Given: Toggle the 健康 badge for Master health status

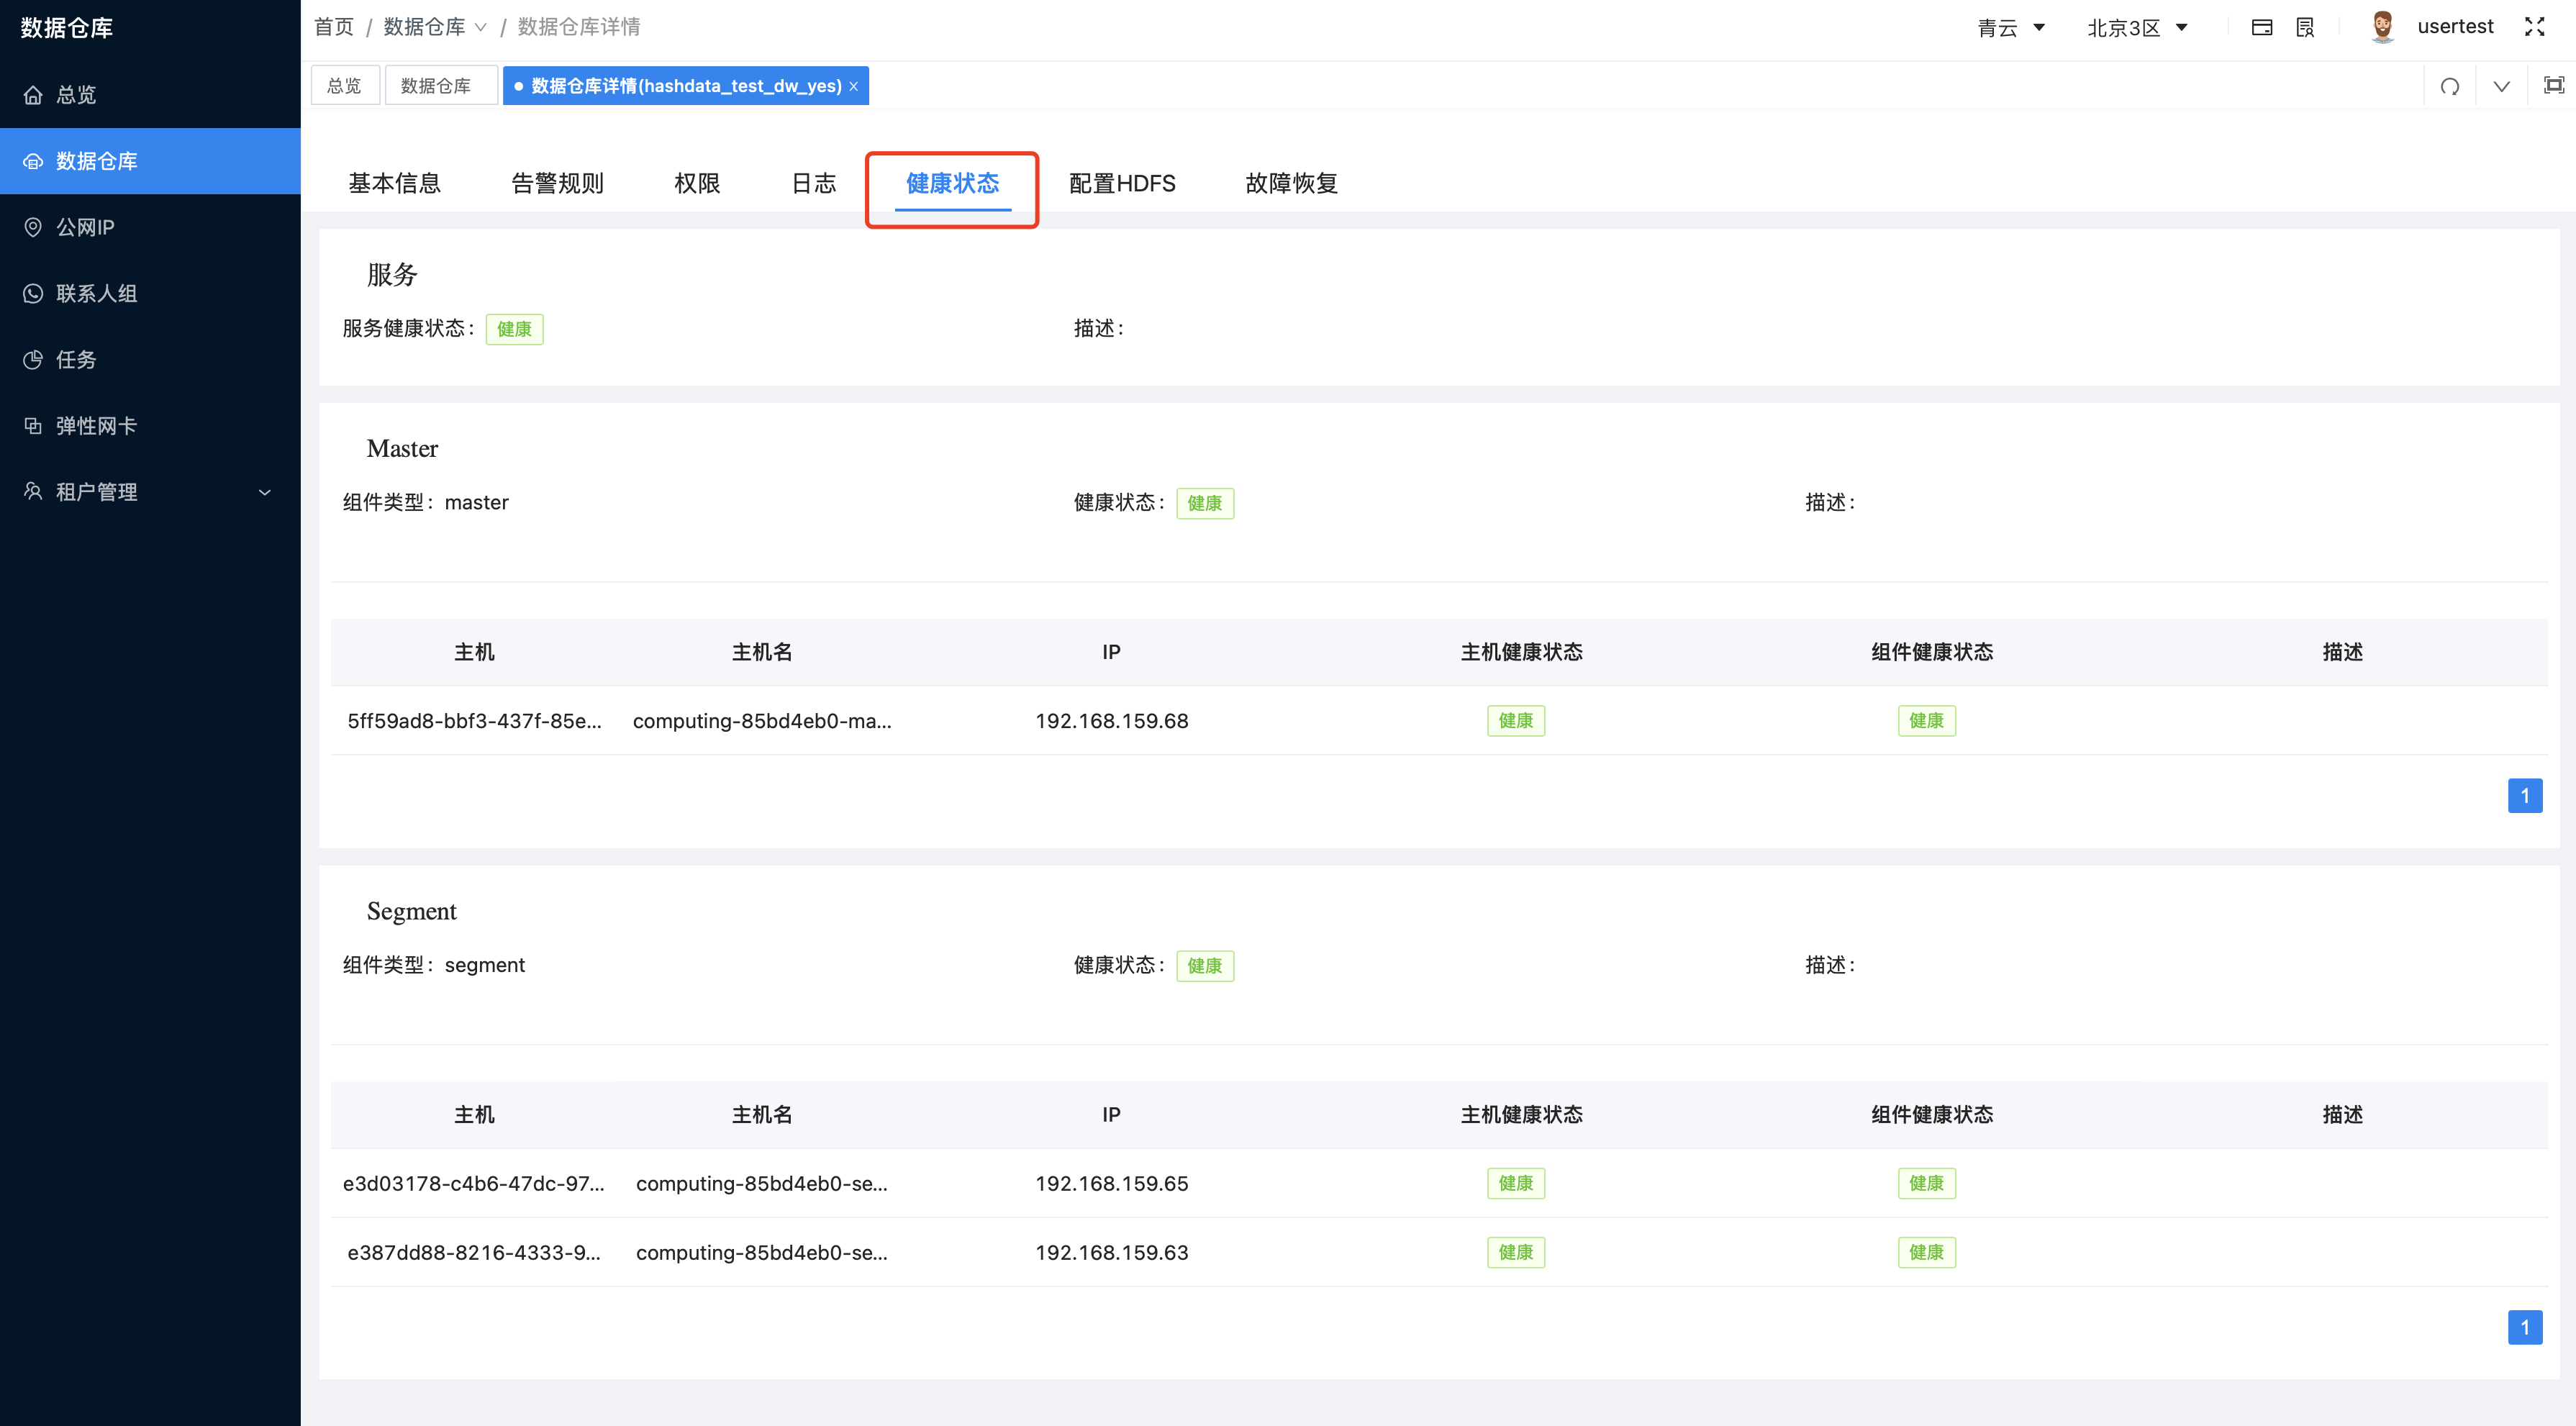Looking at the screenshot, I should pyautogui.click(x=1205, y=503).
